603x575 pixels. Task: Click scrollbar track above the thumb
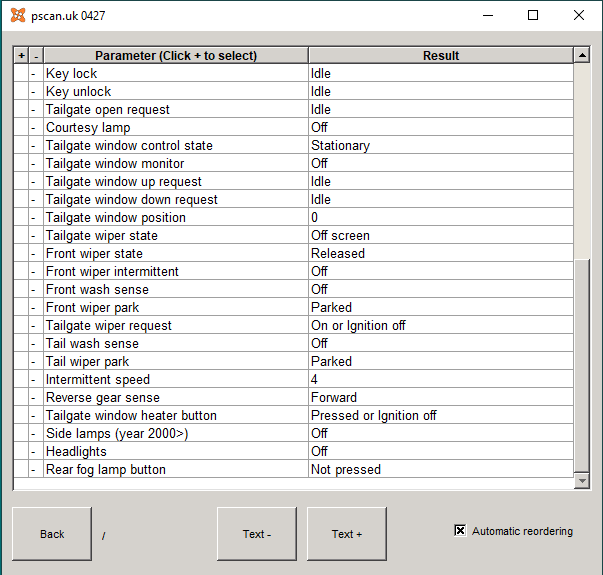tap(582, 162)
